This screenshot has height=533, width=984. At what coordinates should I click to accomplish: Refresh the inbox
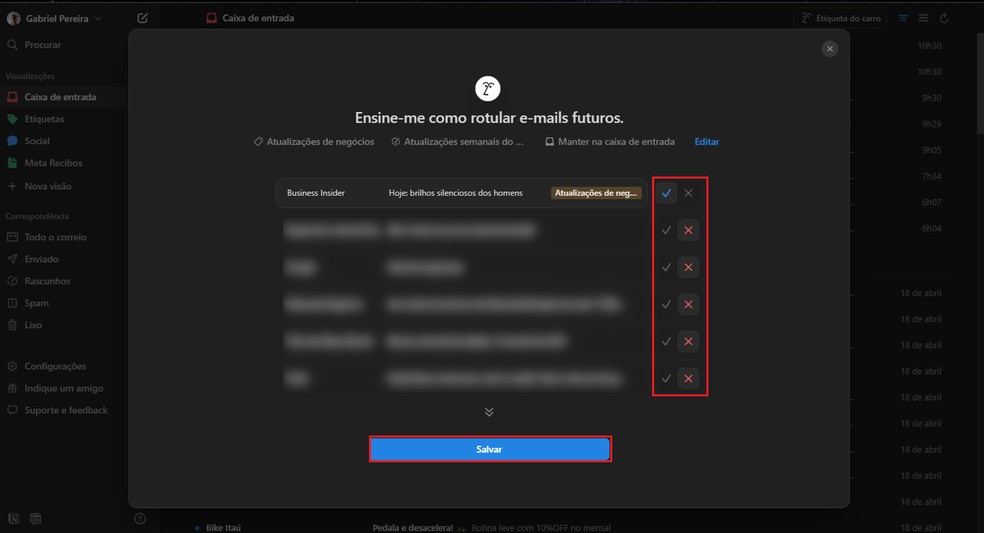944,18
